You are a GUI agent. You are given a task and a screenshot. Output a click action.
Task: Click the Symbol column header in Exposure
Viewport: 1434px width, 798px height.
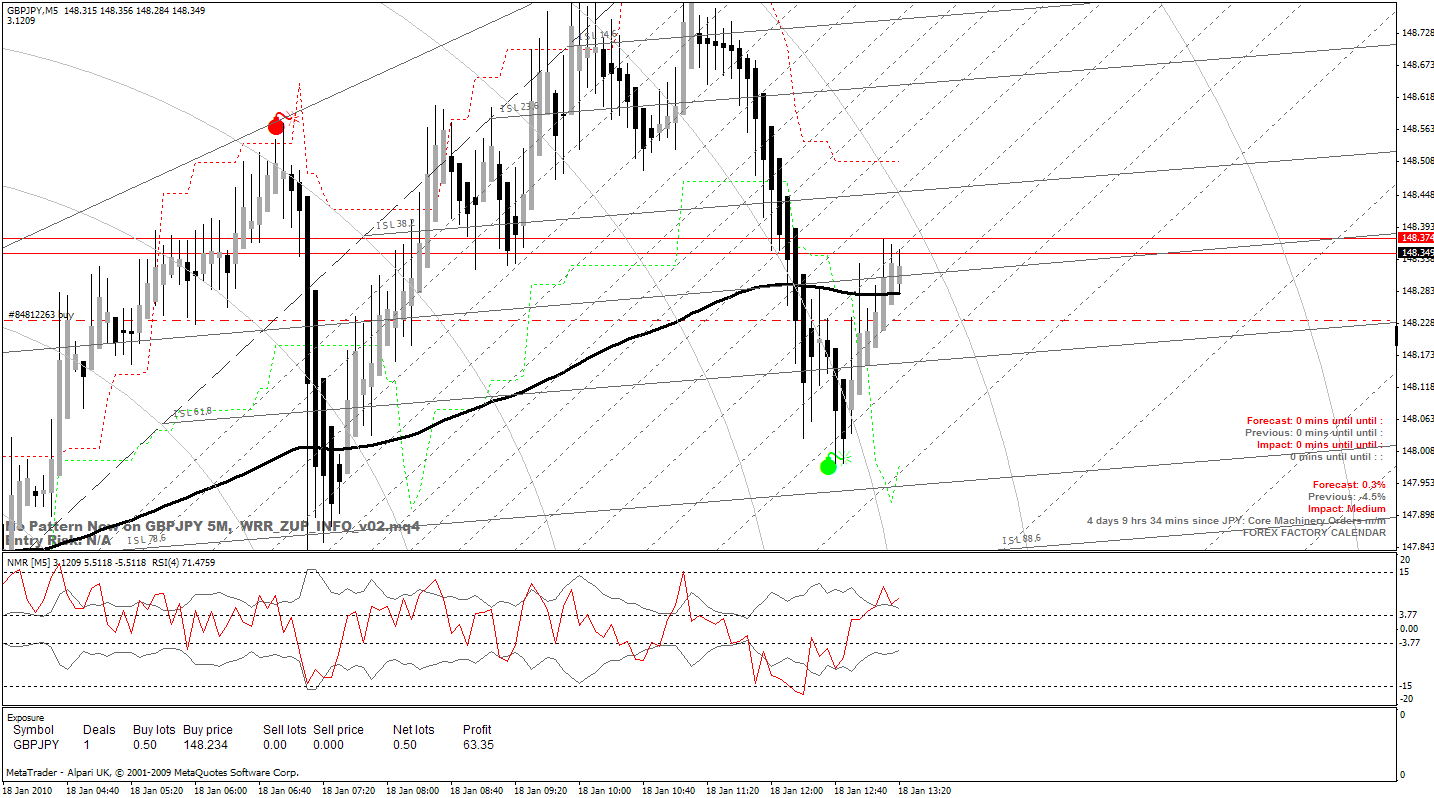[x=33, y=730]
